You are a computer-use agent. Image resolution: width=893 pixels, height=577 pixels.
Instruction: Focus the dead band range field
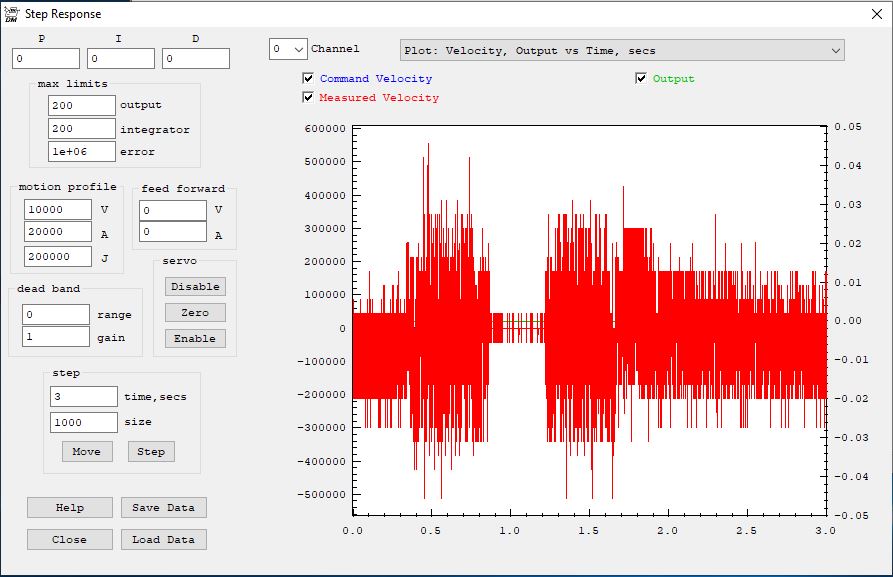(56, 314)
